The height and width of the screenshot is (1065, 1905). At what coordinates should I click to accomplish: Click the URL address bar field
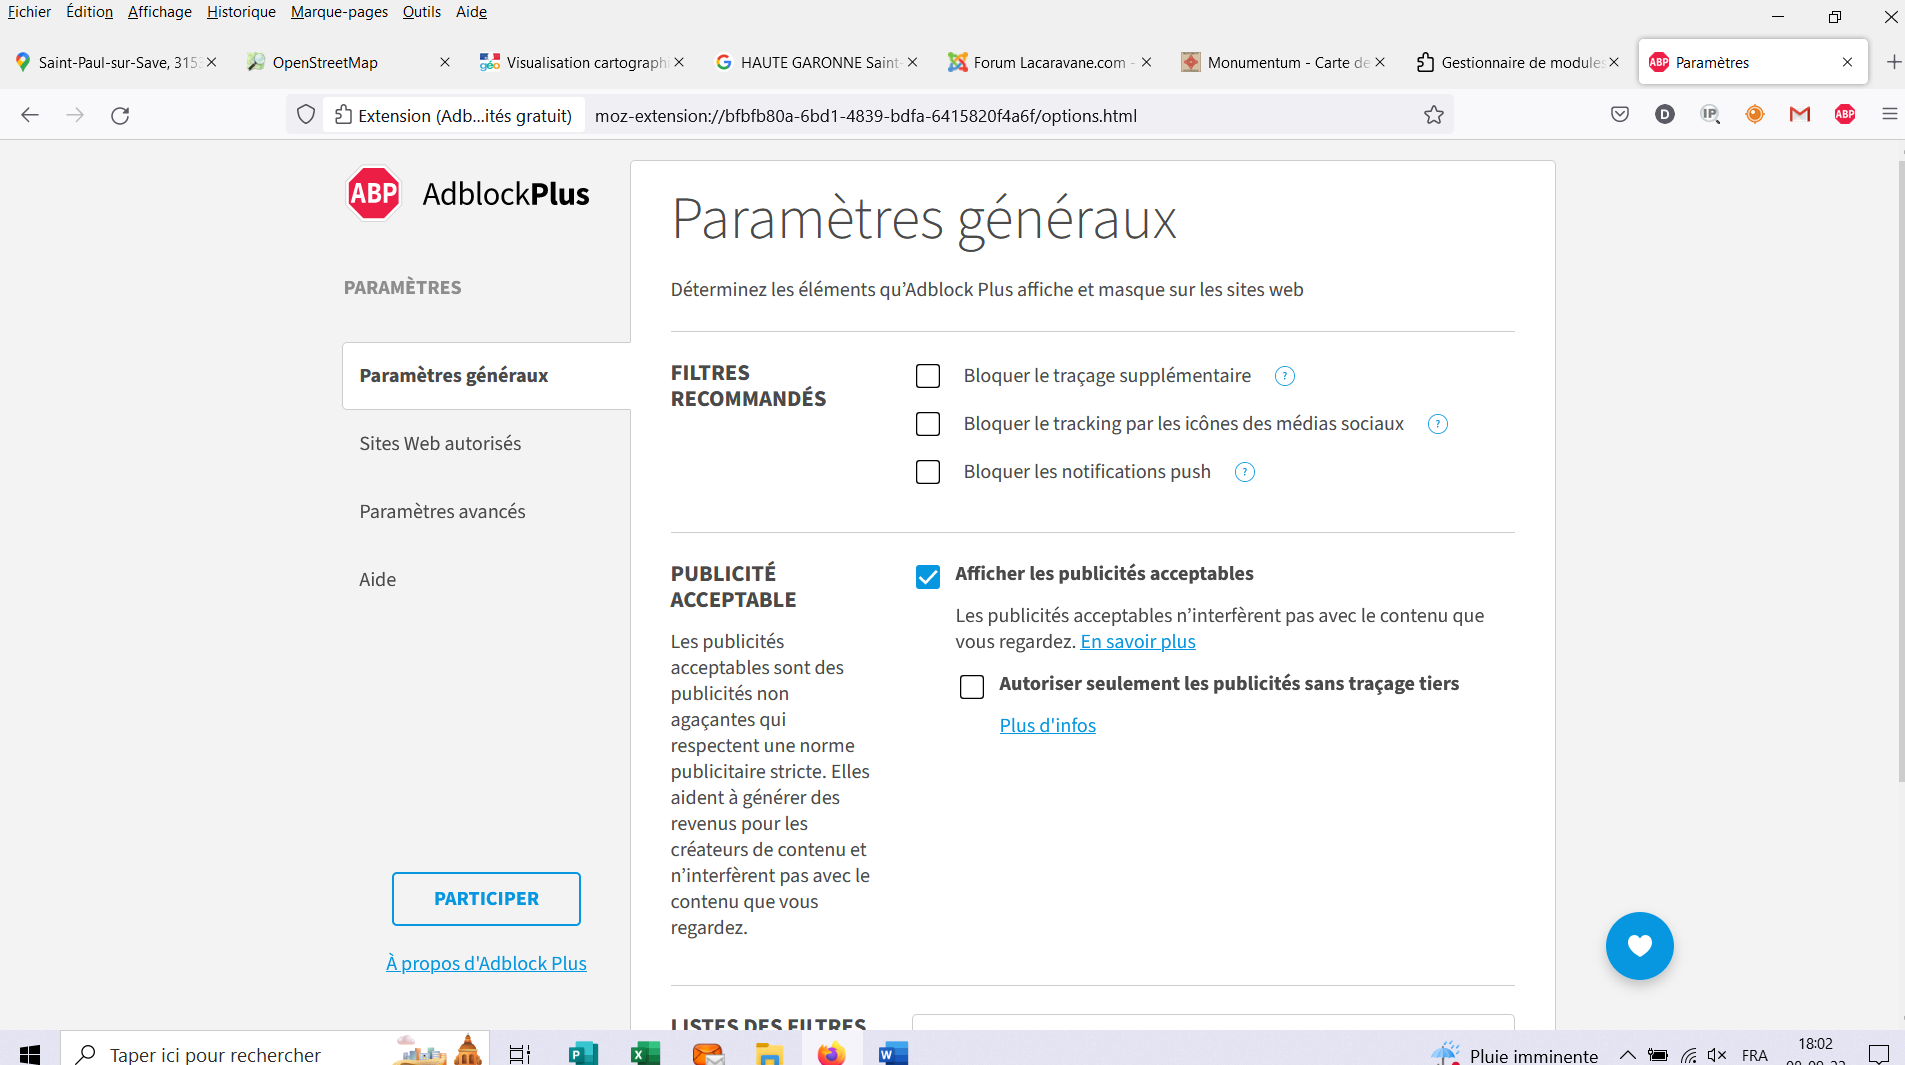click(1000, 116)
